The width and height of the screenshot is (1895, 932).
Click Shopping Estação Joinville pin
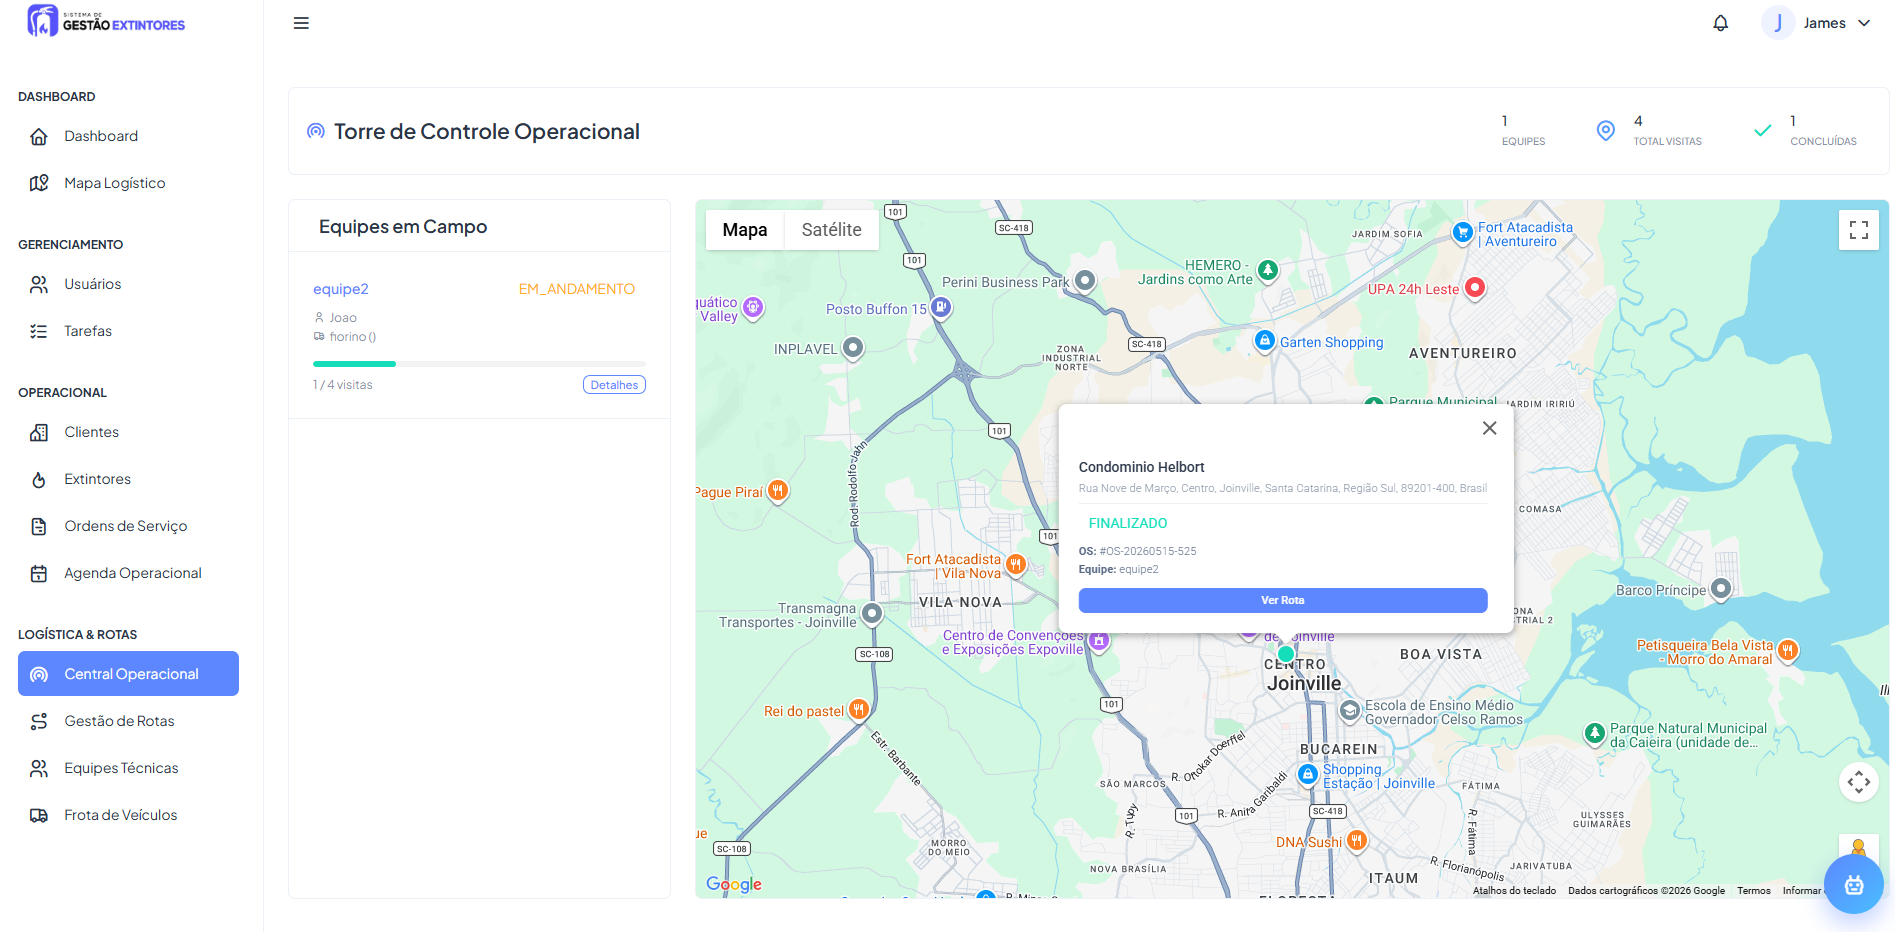(1307, 774)
